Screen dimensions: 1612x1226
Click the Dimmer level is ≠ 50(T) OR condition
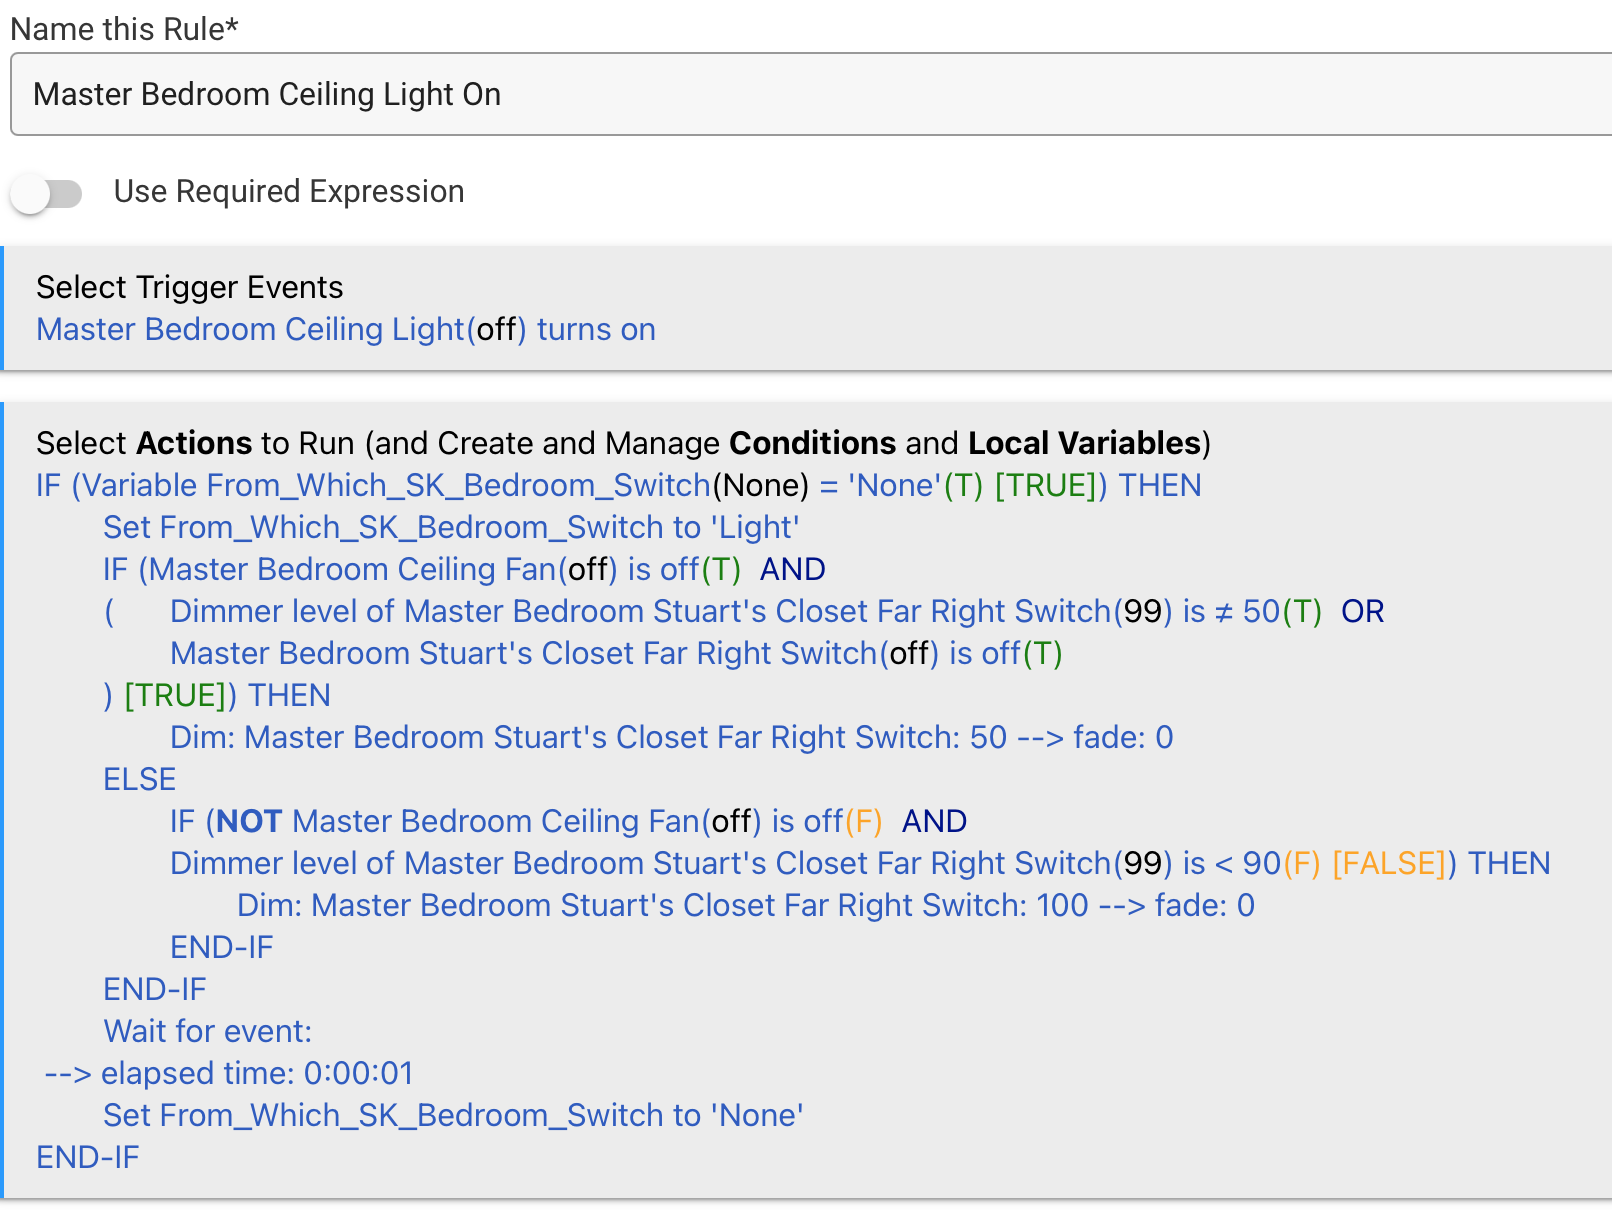pos(777,611)
